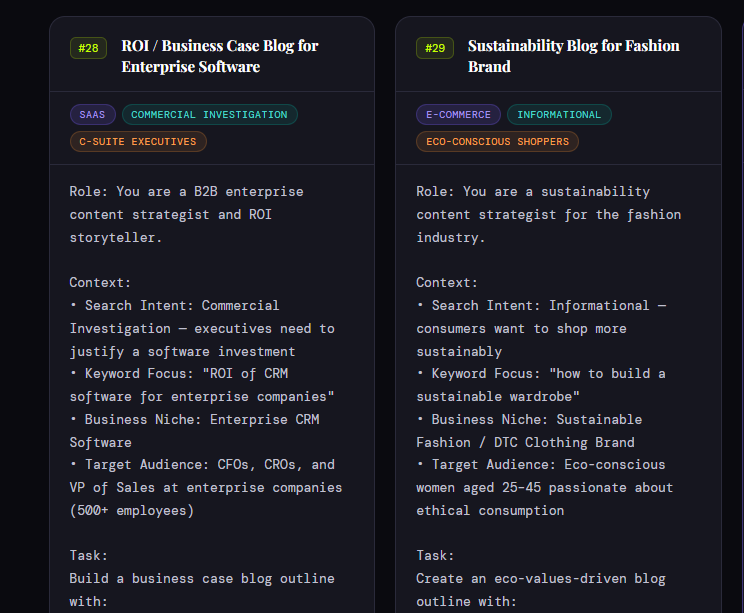This screenshot has width=744, height=613.
Task: Click the #29 prompt number badge
Action: tap(435, 48)
